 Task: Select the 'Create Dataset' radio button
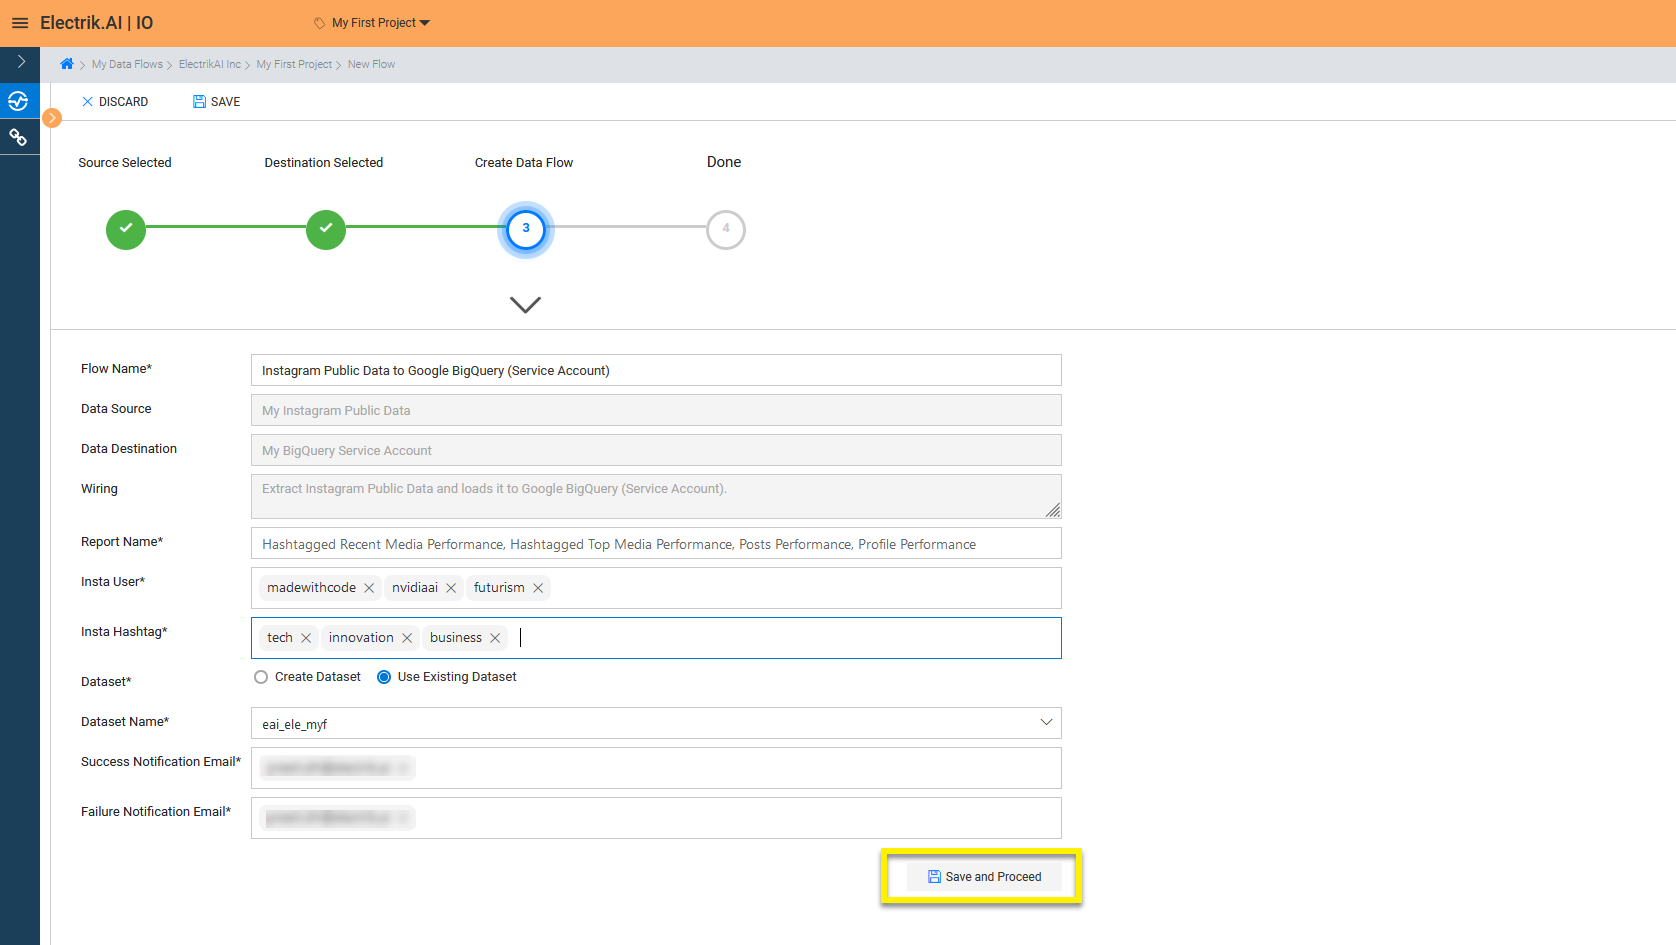pos(260,676)
